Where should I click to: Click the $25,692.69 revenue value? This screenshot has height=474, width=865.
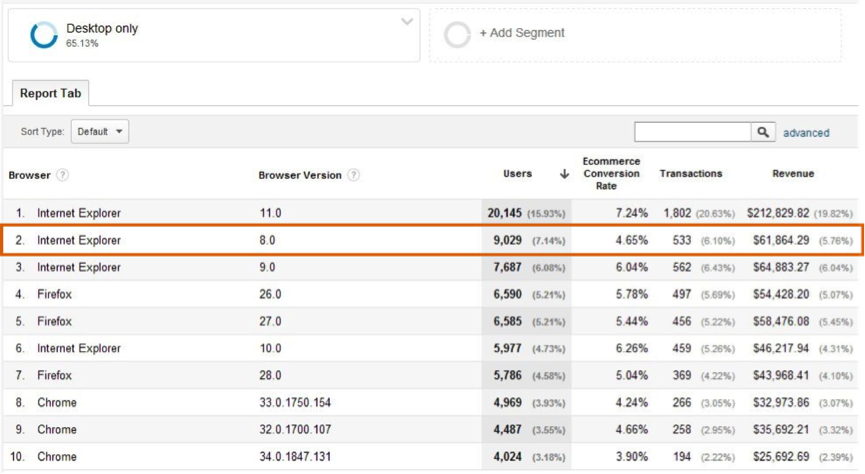[x=781, y=456]
